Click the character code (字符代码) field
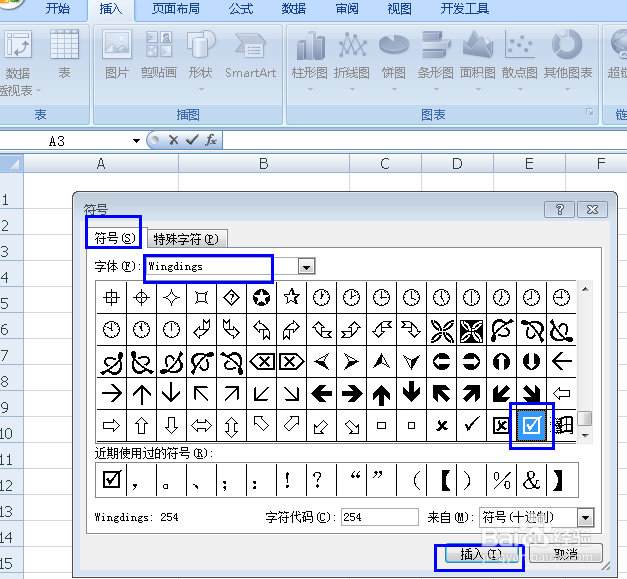Screen dimensions: 627x579 [x=379, y=517]
